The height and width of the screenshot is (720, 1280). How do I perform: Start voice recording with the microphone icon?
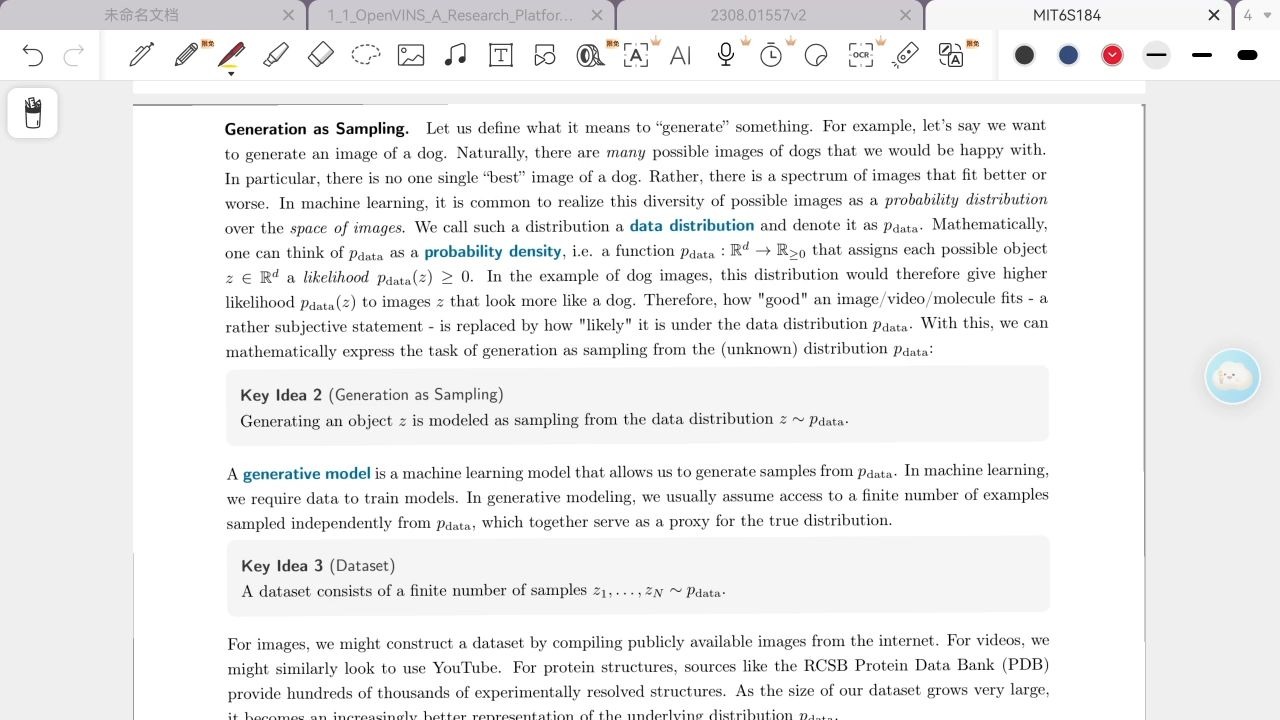(x=726, y=55)
